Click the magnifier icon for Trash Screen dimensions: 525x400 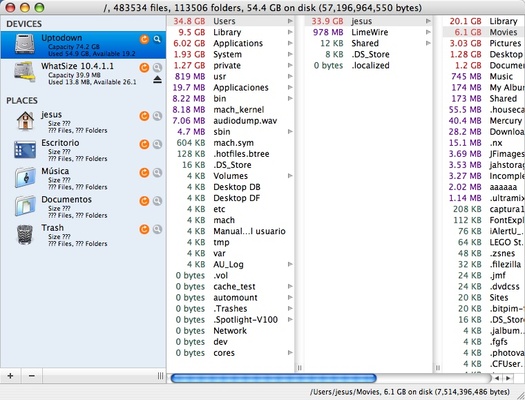coord(157,229)
